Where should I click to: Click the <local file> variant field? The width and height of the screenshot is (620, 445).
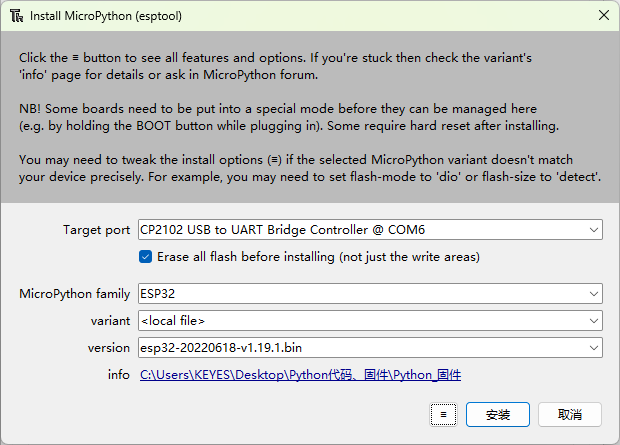pos(360,321)
